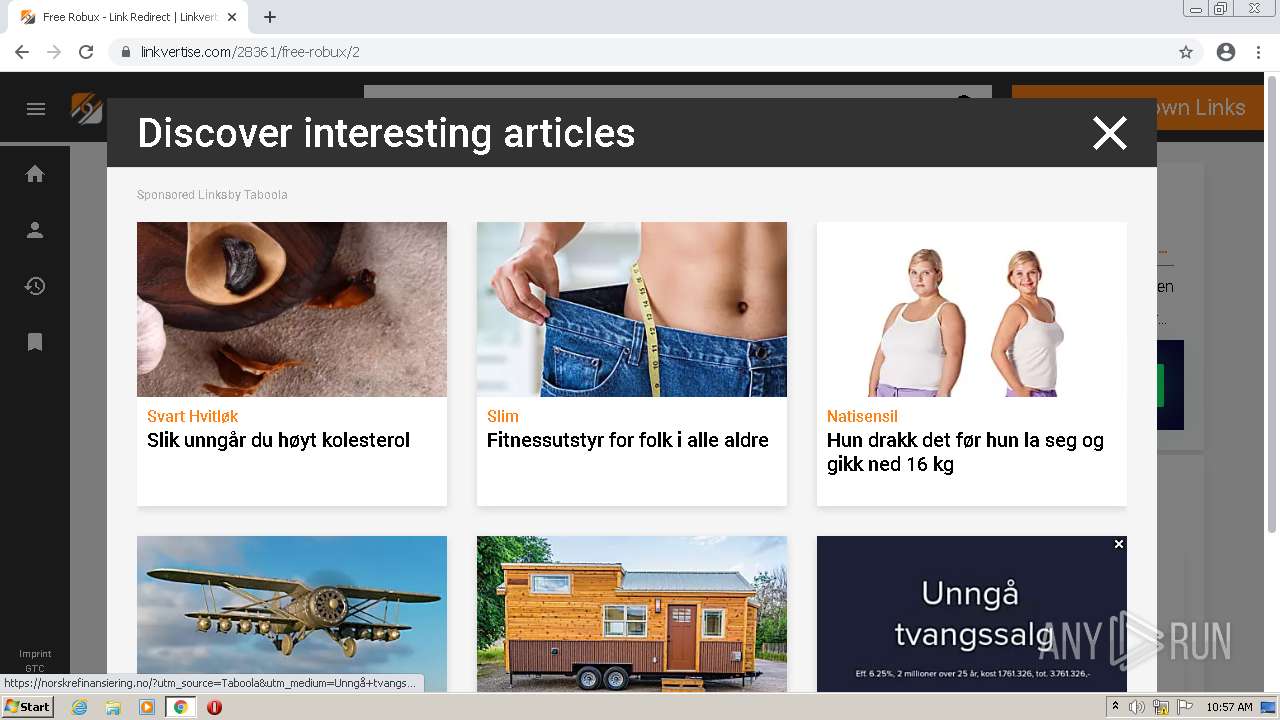
Task: Switch to Chrome in the taskbar
Action: (180, 707)
